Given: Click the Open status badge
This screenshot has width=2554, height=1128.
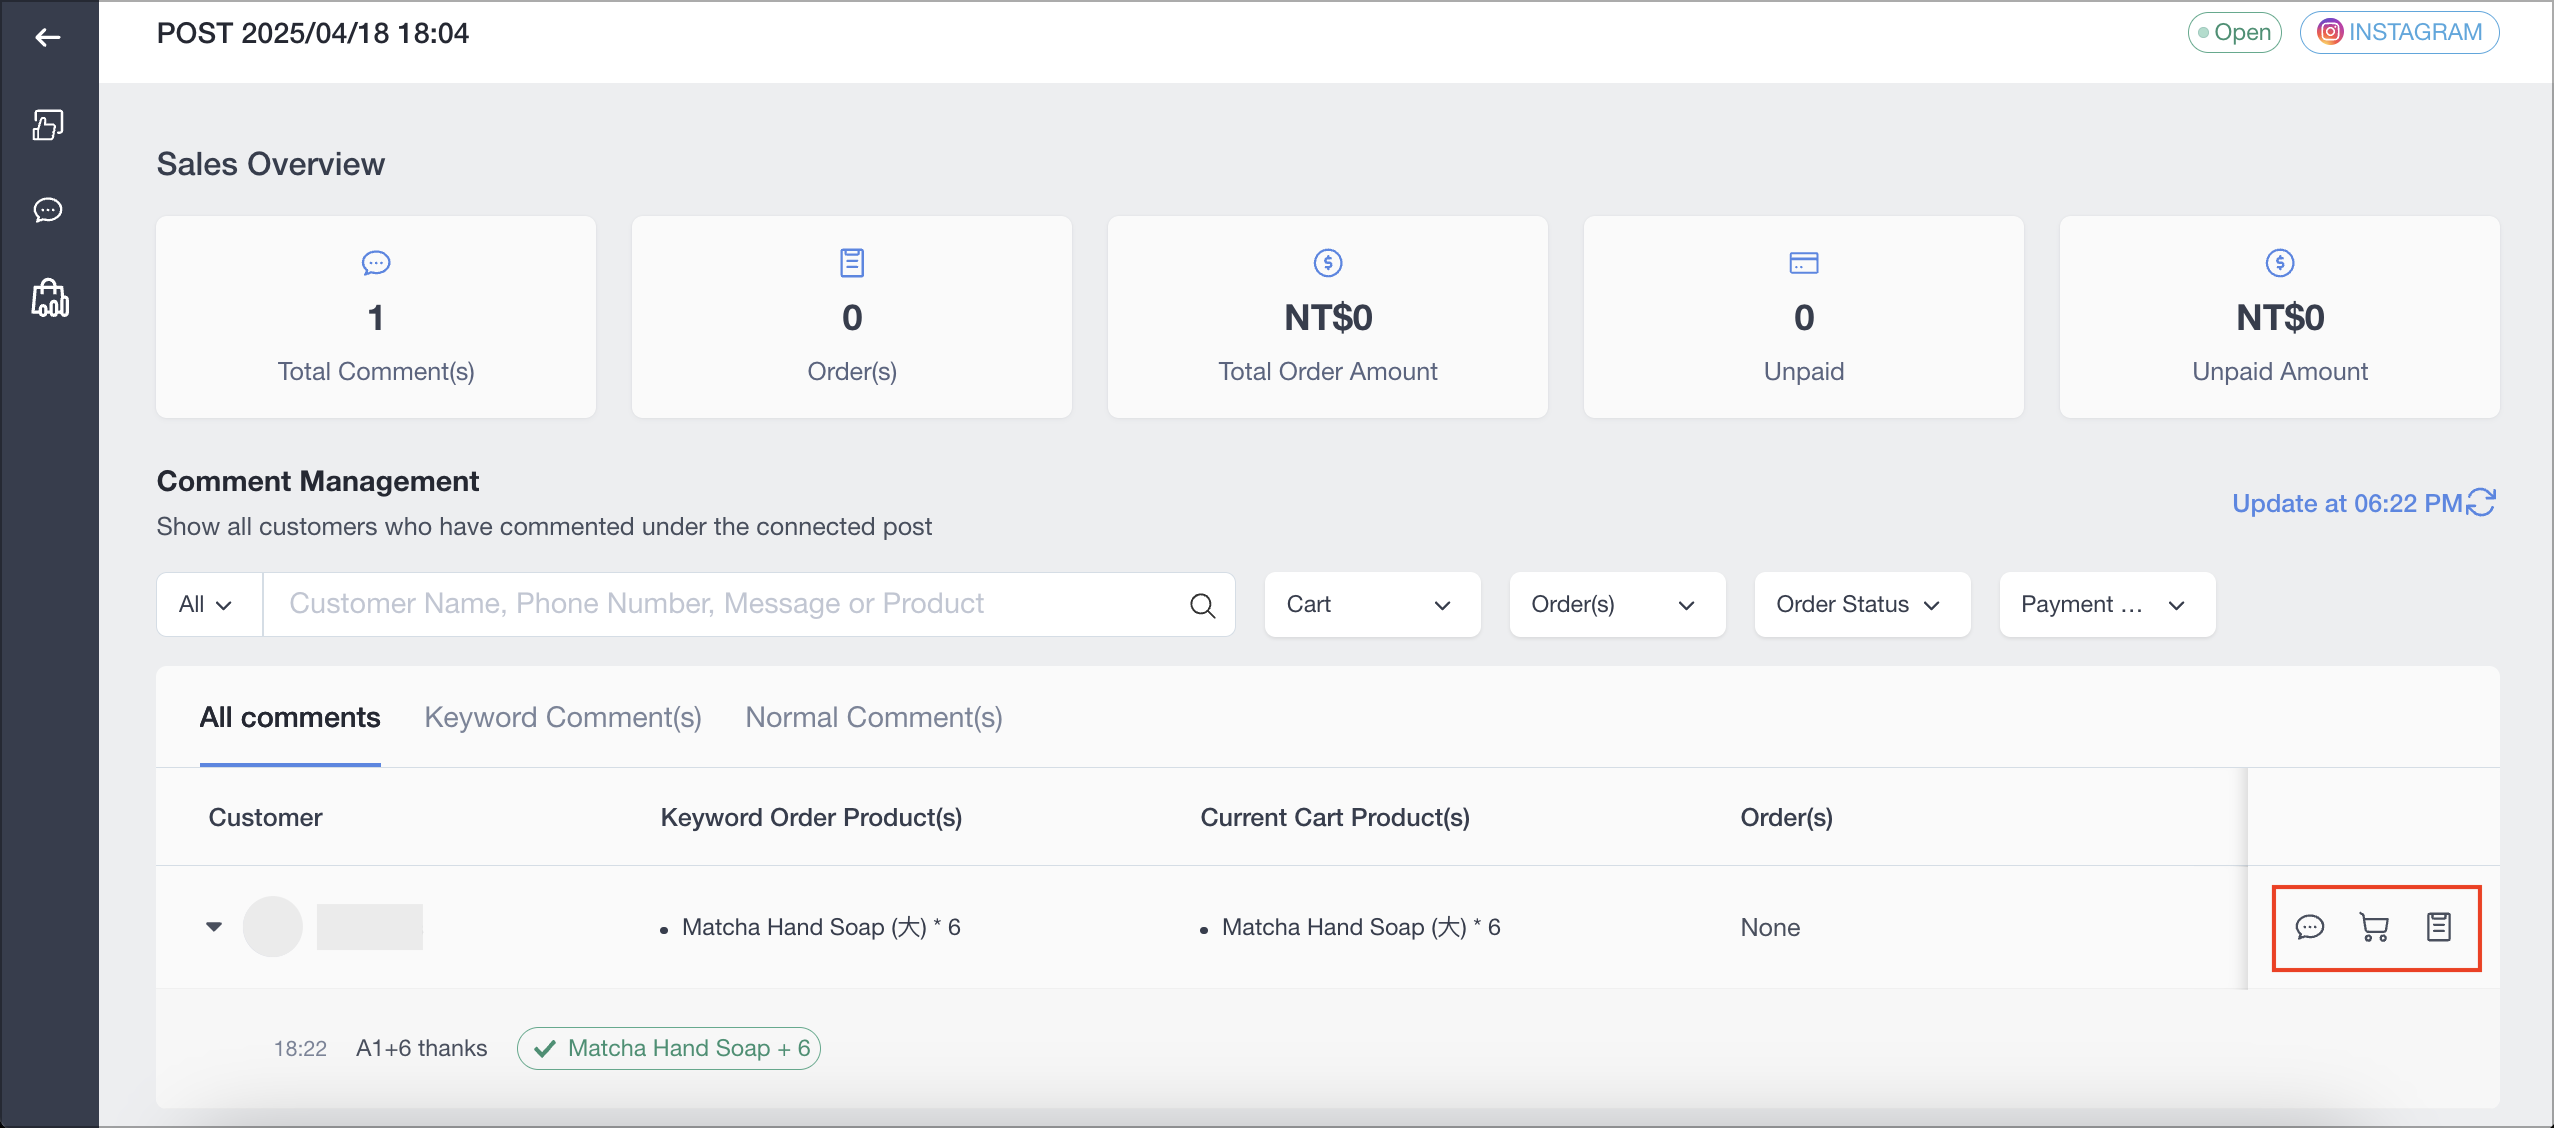Looking at the screenshot, I should pos(2234,32).
